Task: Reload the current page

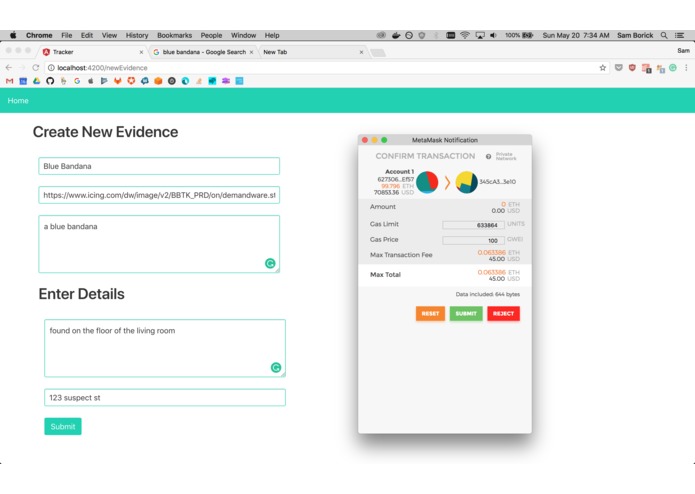Action: pyautogui.click(x=35, y=68)
